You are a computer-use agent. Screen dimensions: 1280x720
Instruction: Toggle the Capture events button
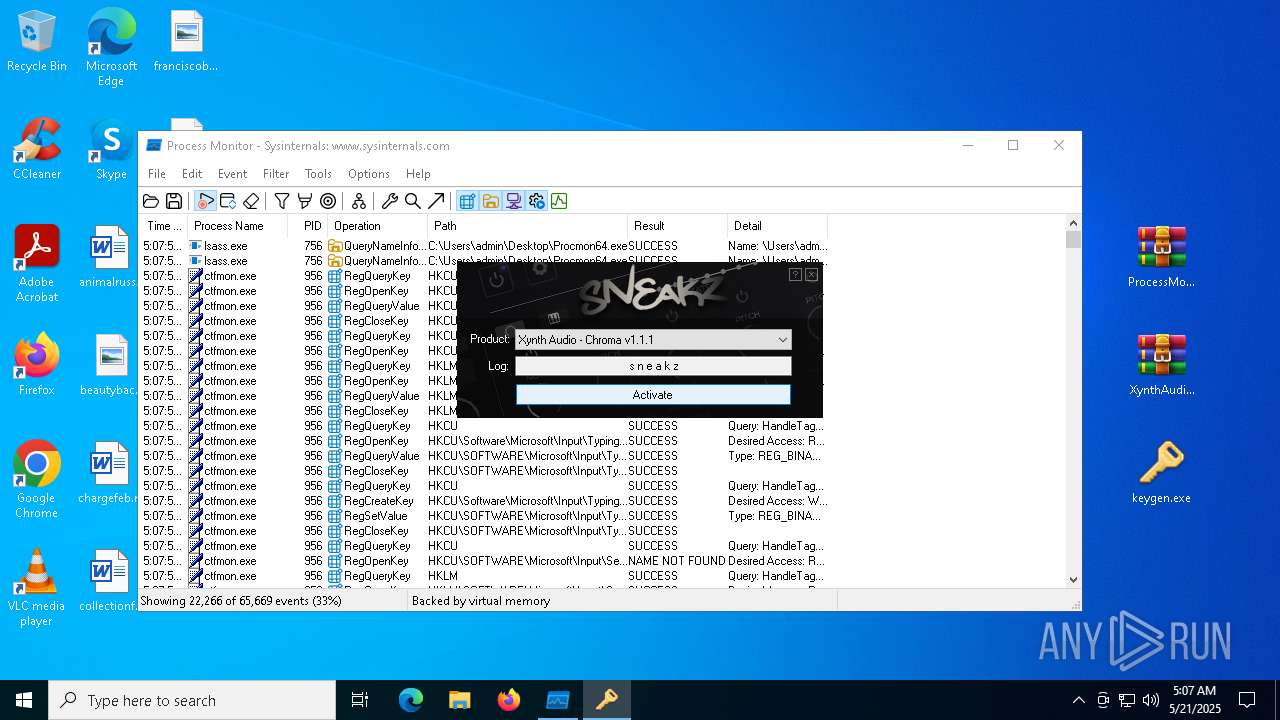[206, 201]
